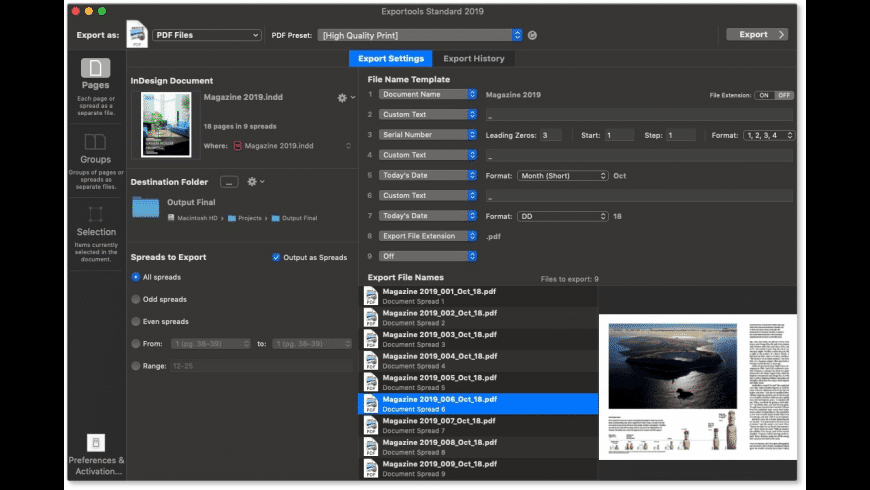
Task: Select the From page range radio button
Action: pyautogui.click(x=135, y=343)
